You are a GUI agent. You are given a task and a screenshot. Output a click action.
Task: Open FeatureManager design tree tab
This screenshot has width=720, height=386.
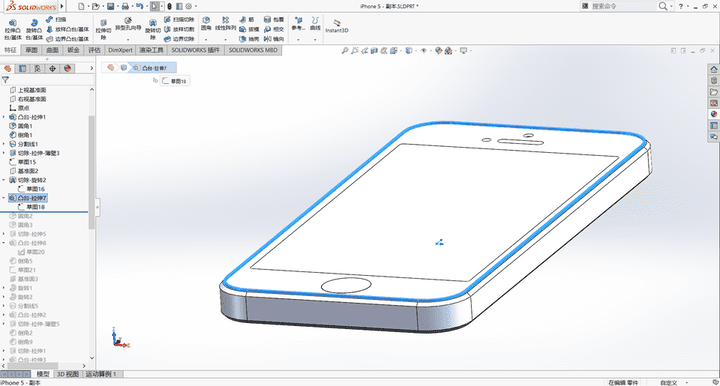coord(7,68)
